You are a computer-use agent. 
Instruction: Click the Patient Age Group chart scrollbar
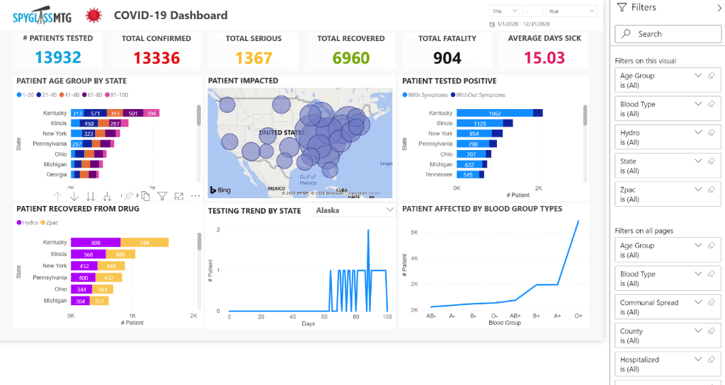tap(199, 115)
